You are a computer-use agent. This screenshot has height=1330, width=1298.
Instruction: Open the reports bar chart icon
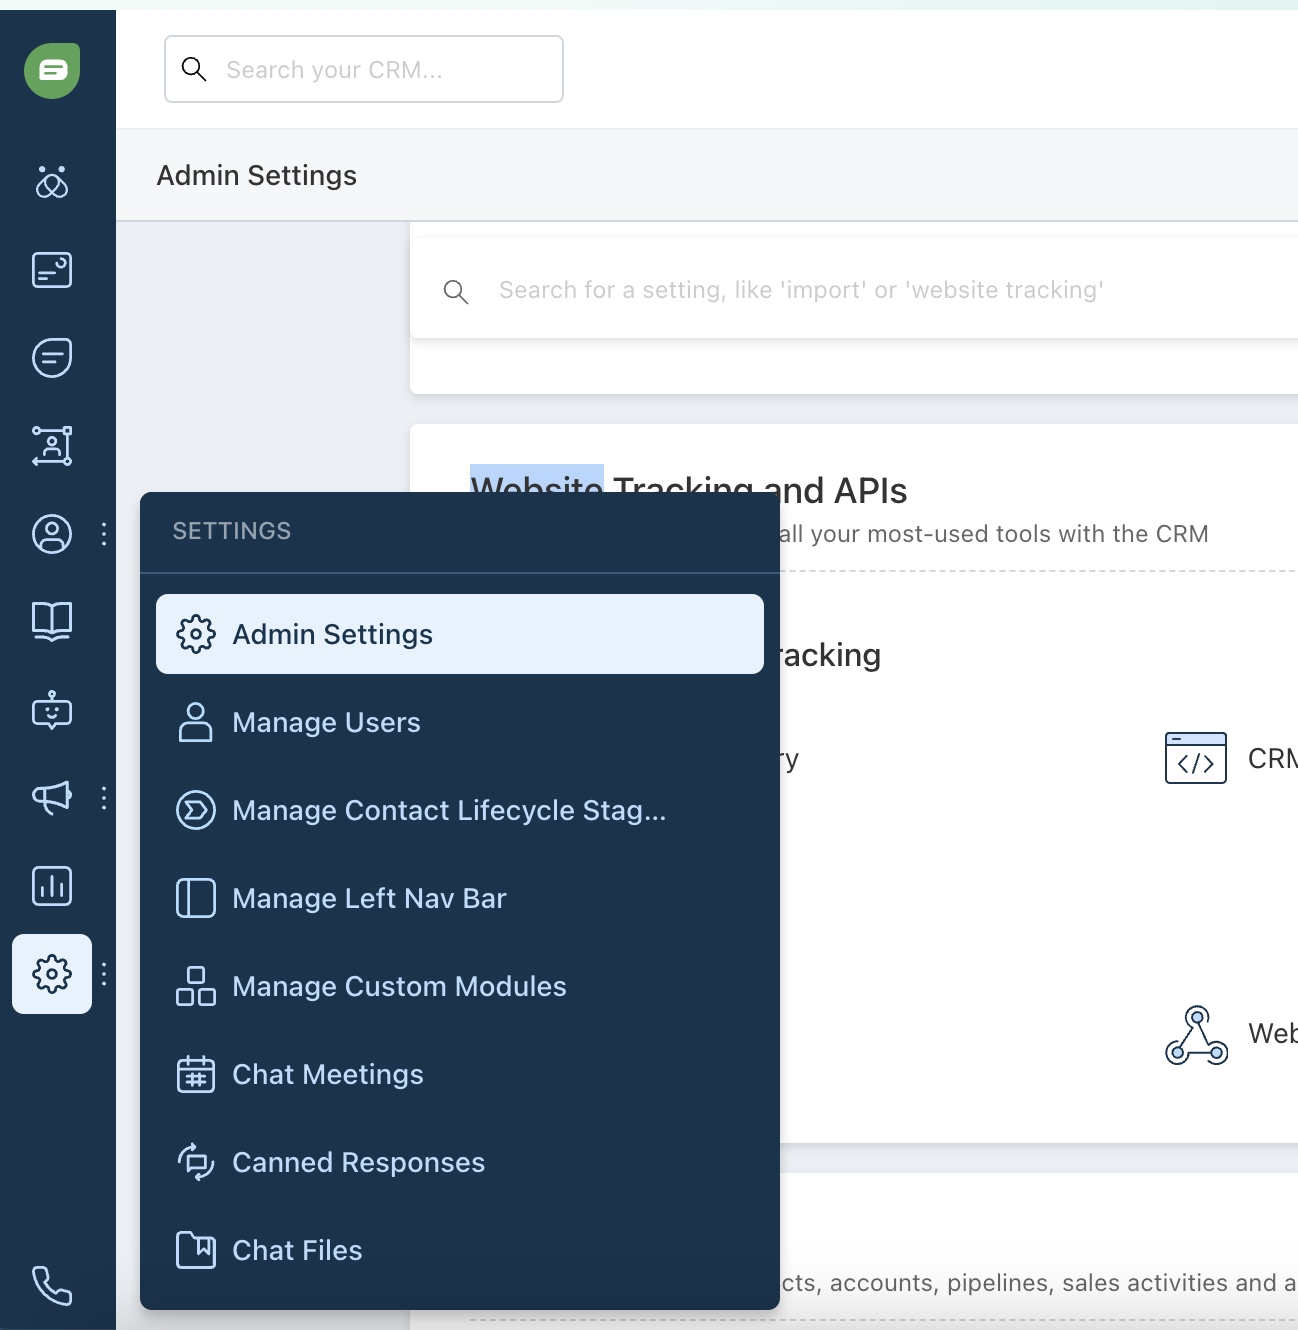click(x=52, y=886)
